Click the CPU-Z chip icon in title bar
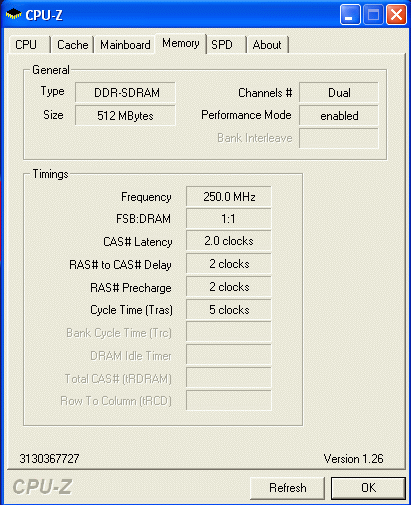This screenshot has width=411, height=505. (x=13, y=15)
